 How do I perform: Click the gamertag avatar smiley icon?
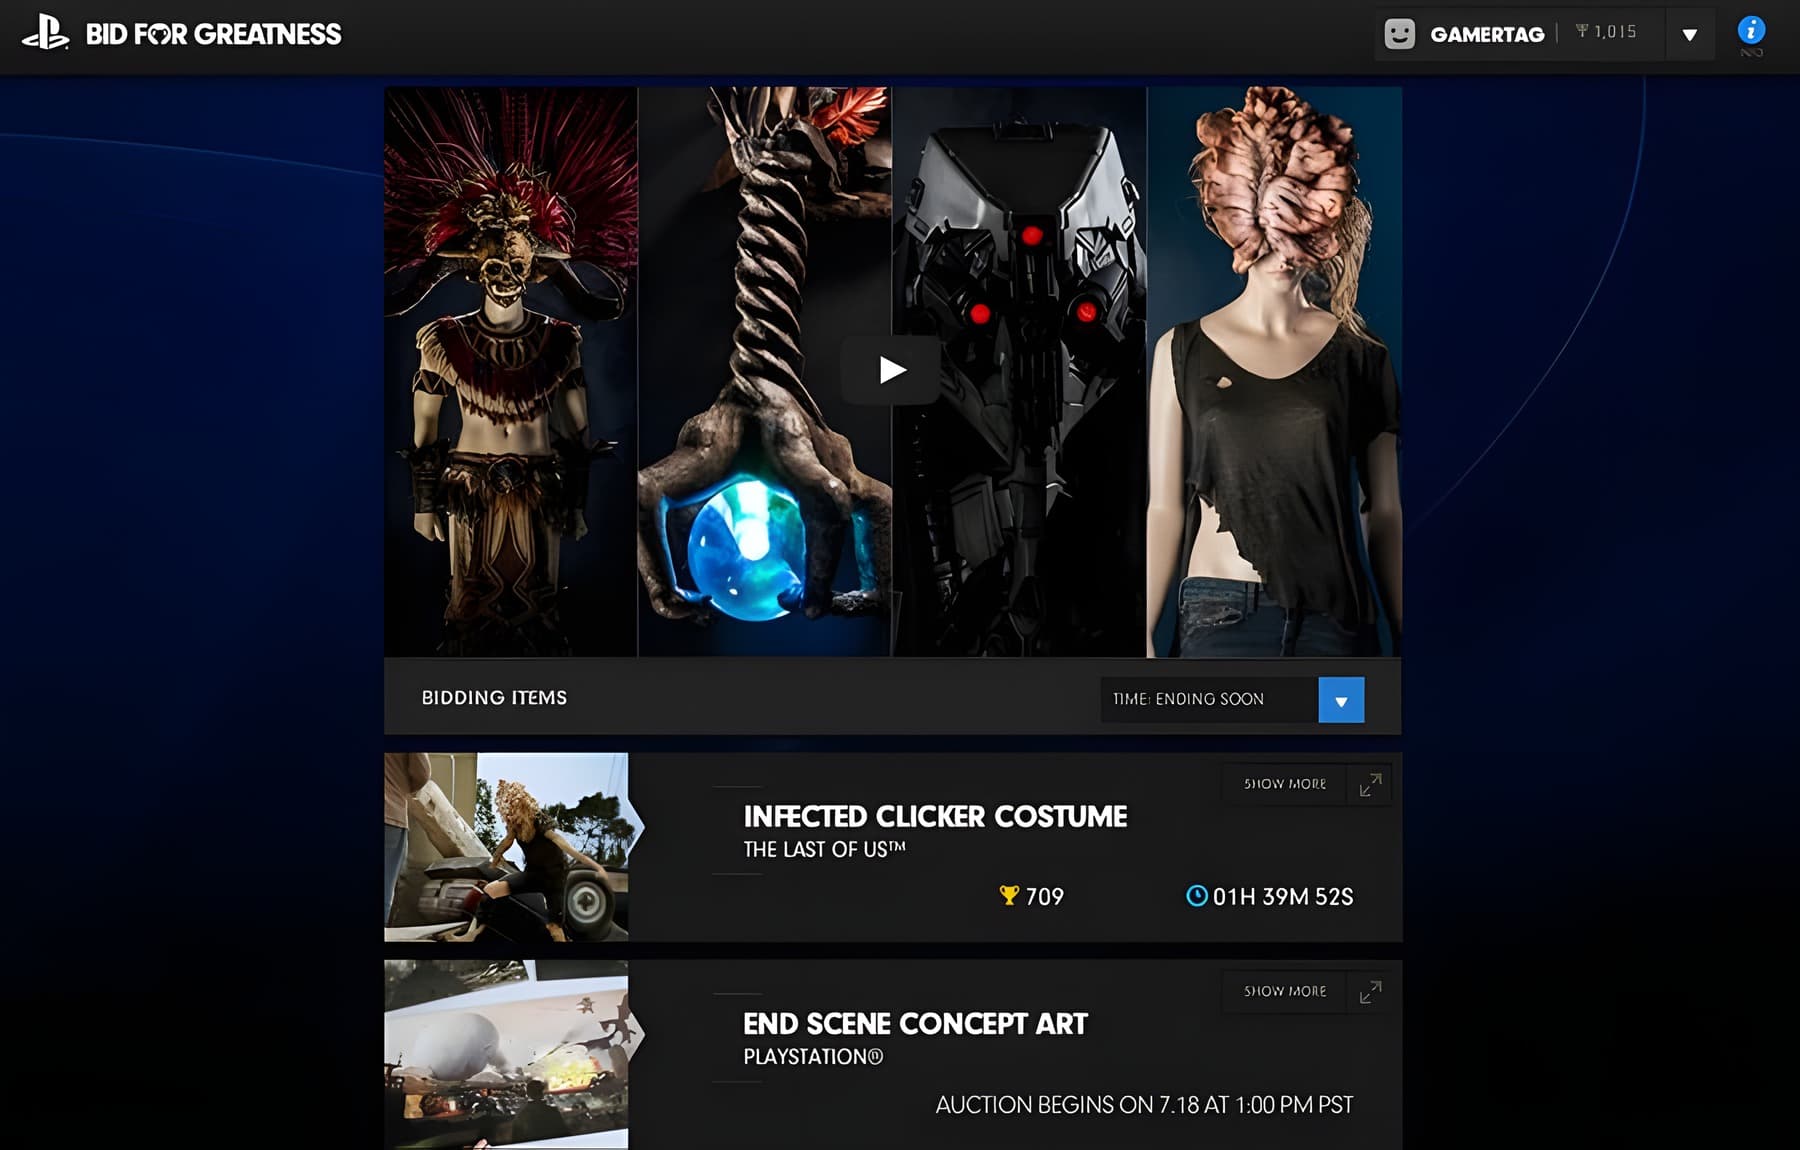click(x=1399, y=34)
